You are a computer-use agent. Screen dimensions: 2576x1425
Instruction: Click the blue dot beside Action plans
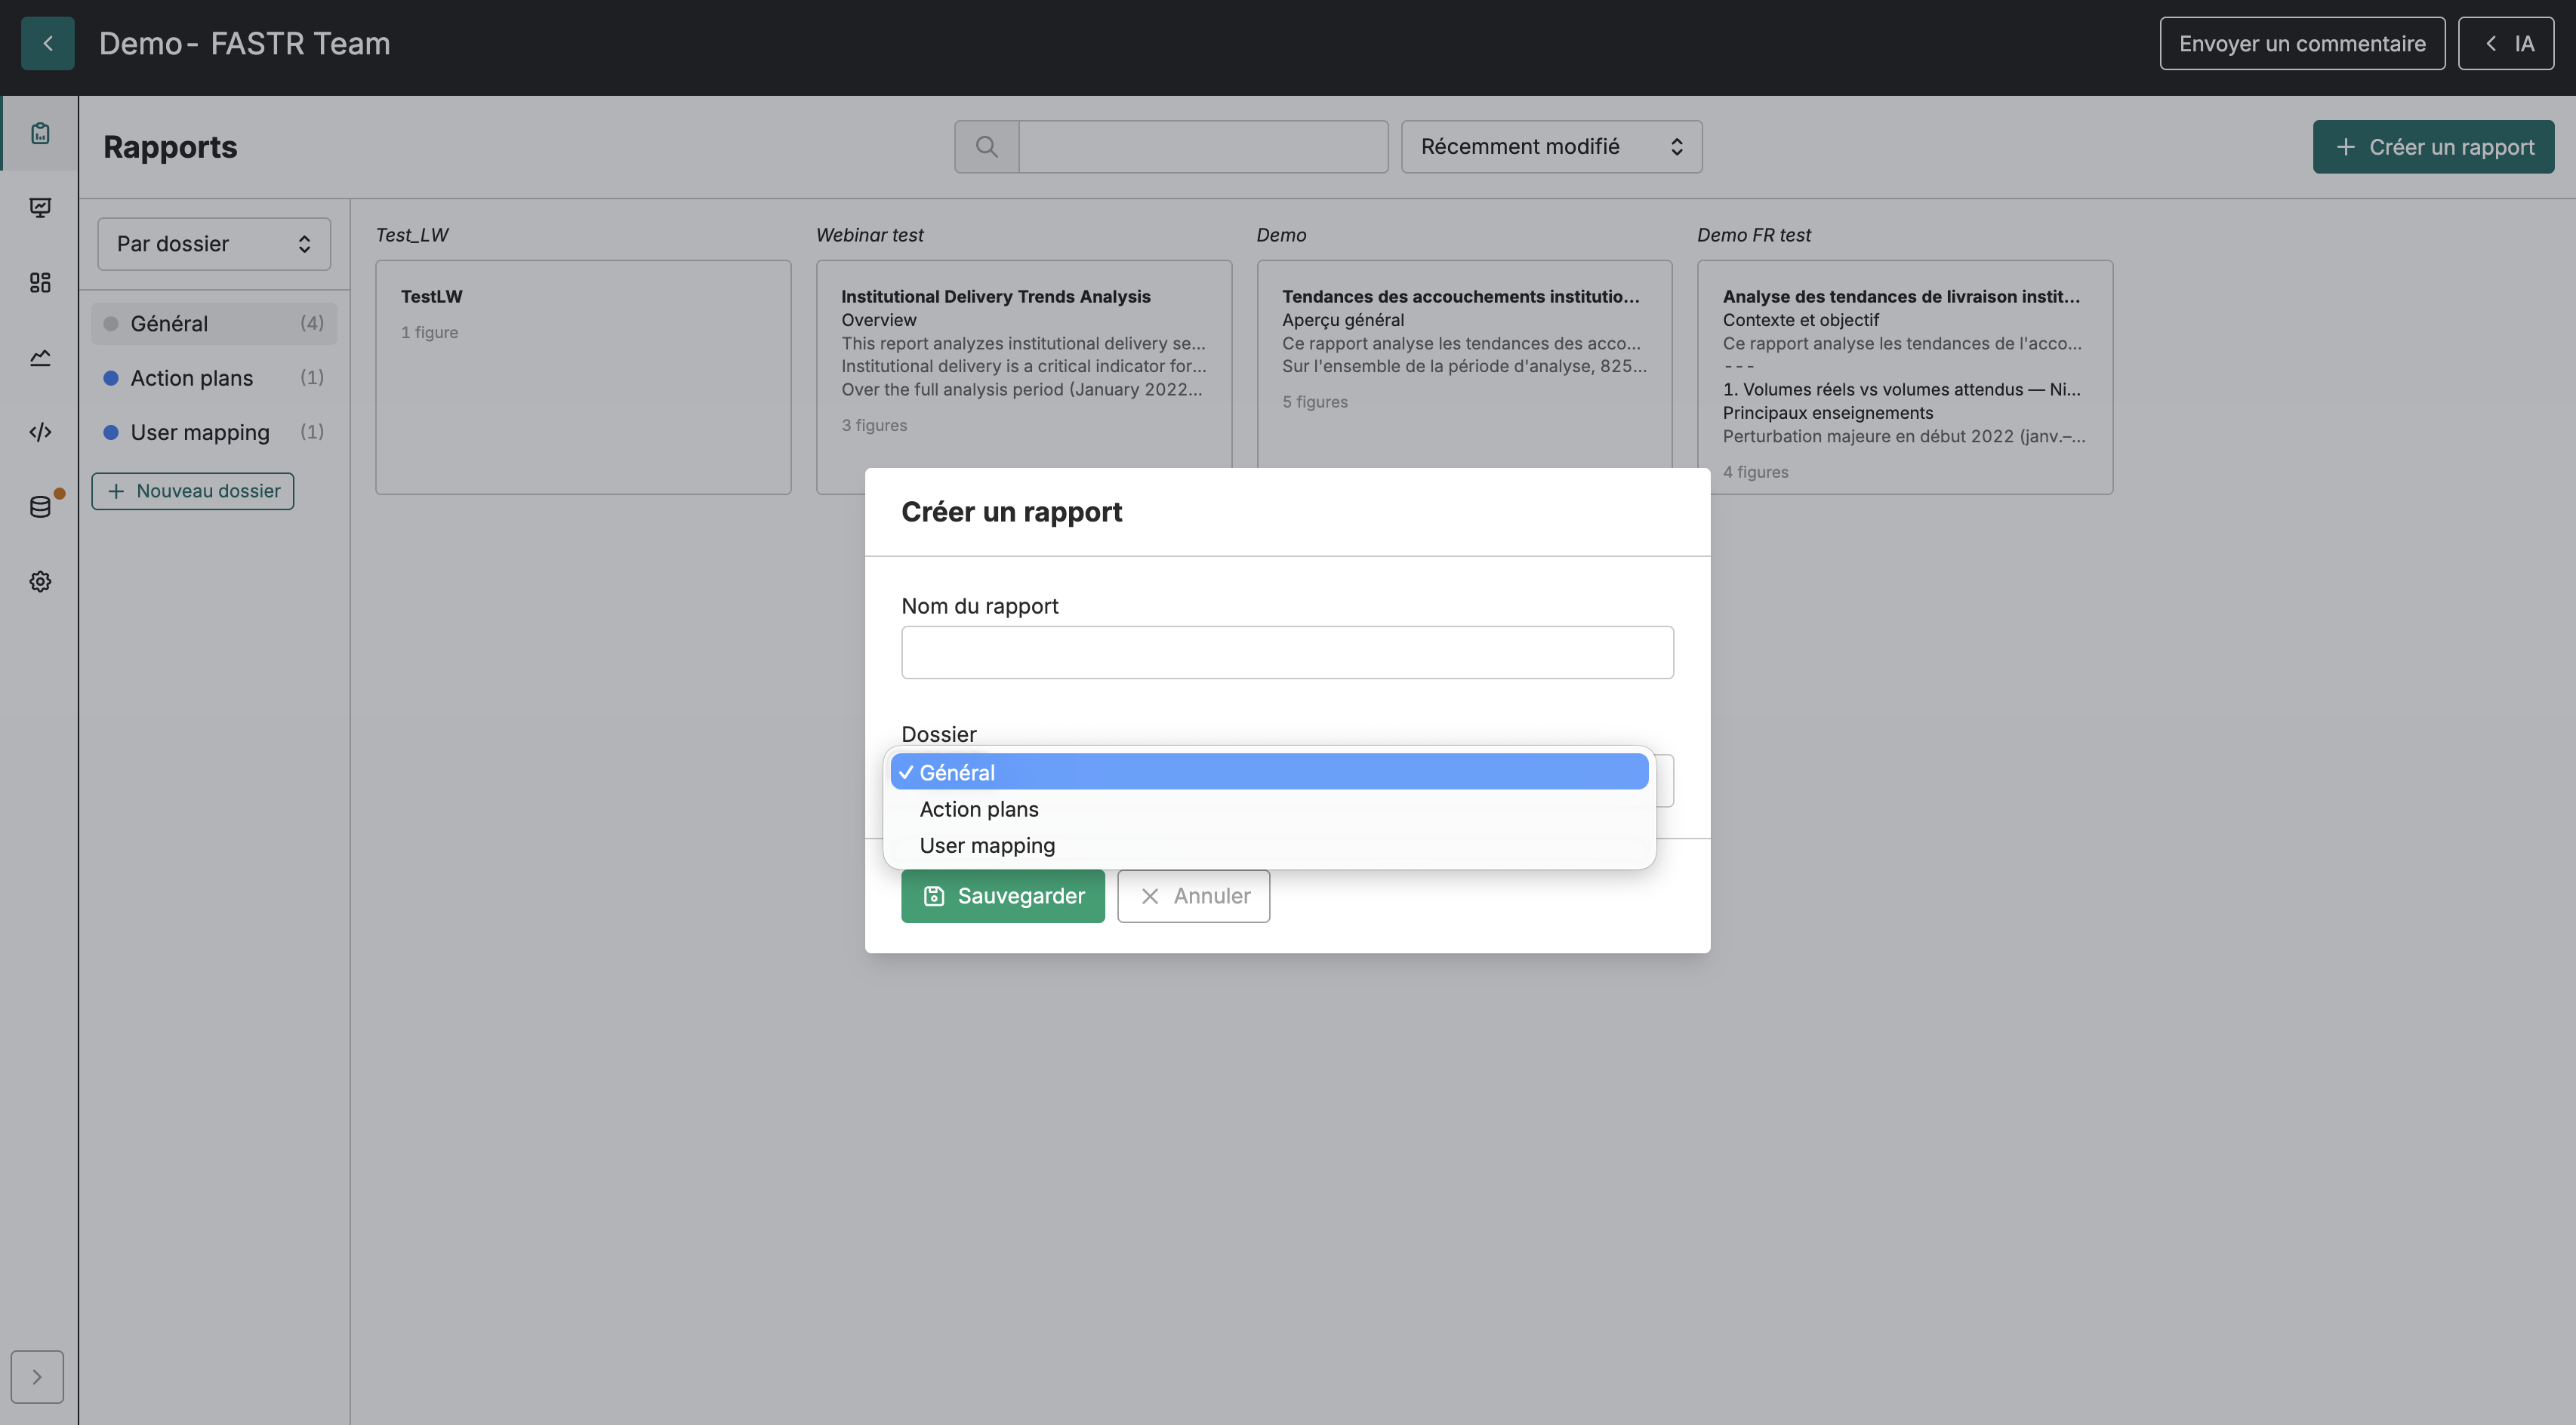(x=111, y=378)
